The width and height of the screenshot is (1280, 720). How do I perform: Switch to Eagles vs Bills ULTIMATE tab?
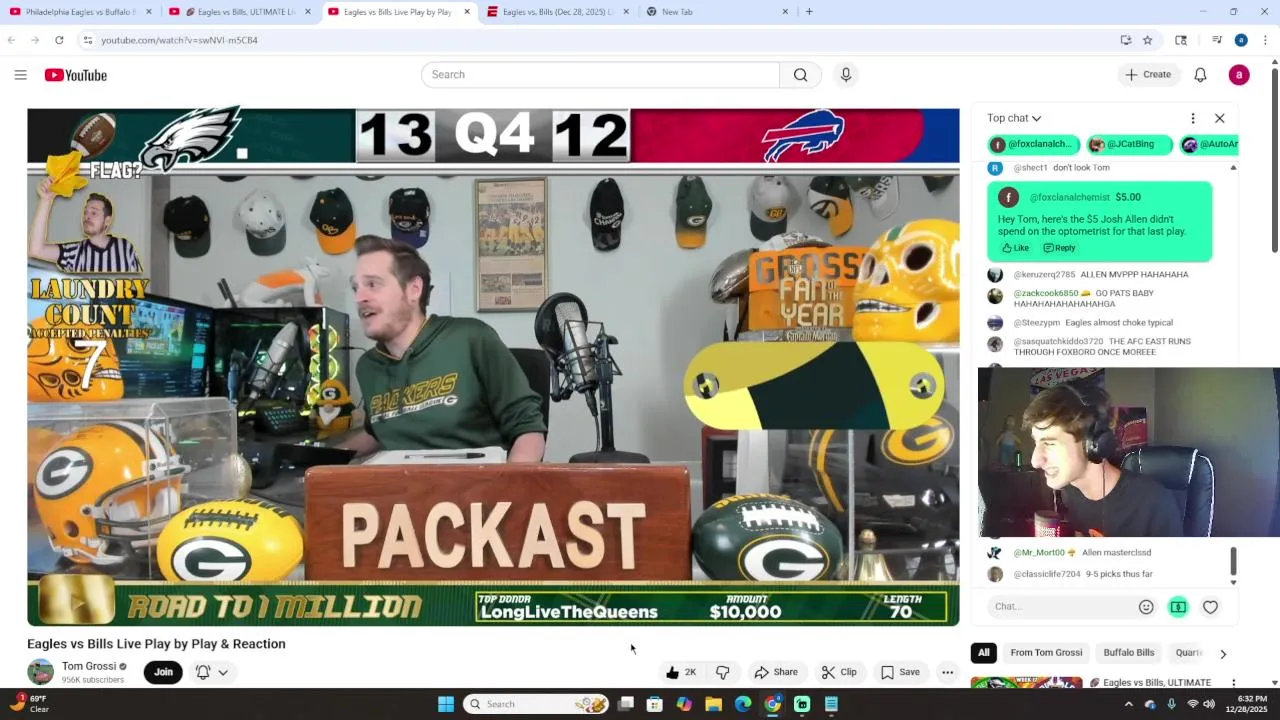coord(240,12)
